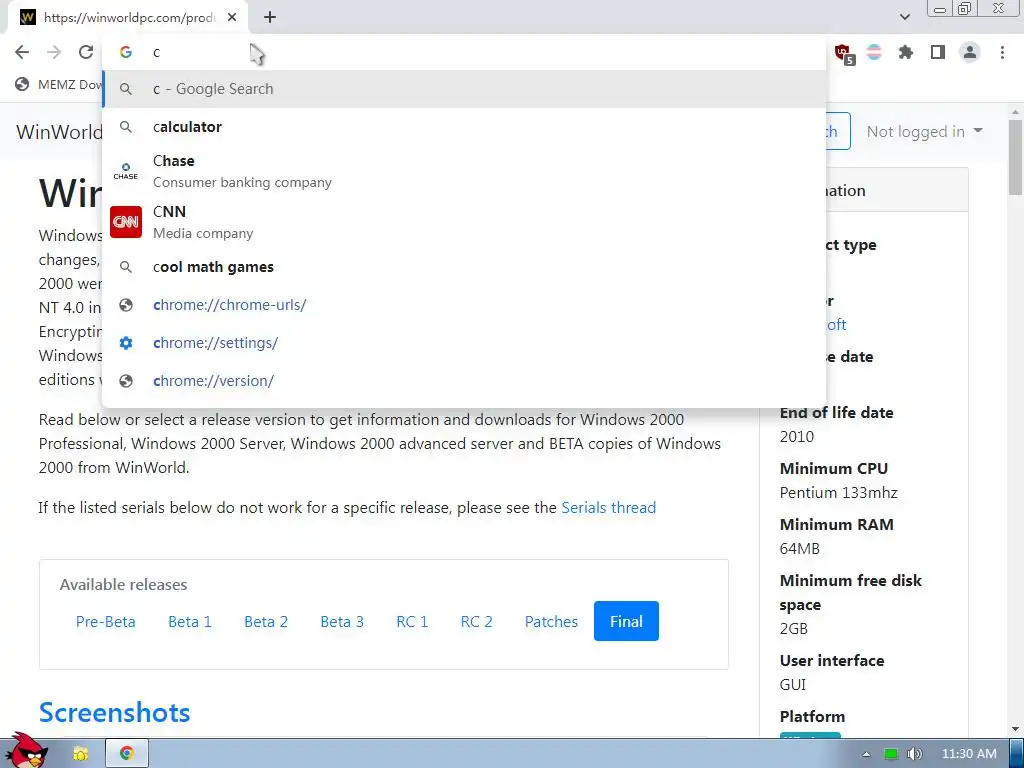Select the 'c - Google Search' suggestion

coord(464,89)
